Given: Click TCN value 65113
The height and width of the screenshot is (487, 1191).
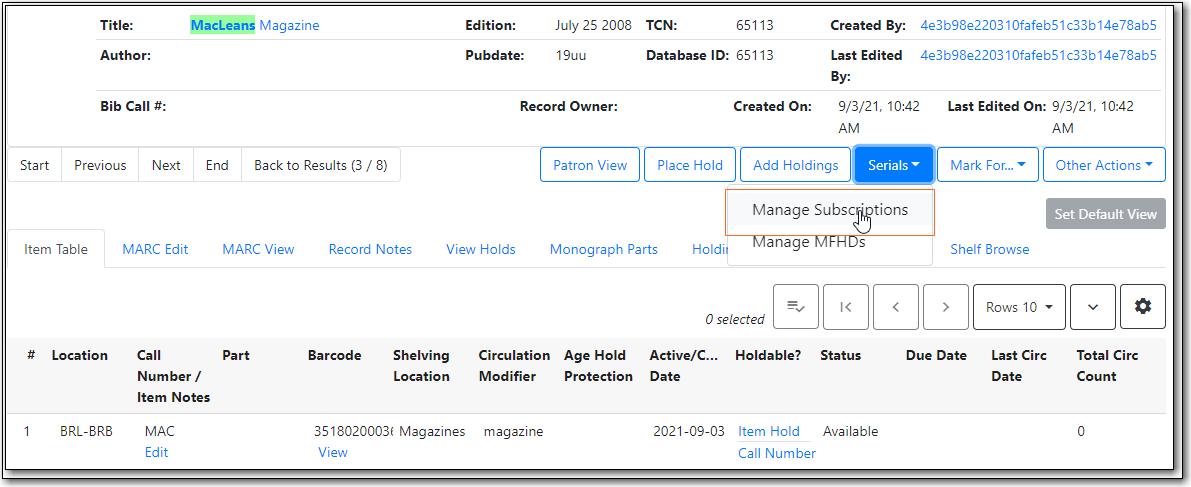Looking at the screenshot, I should (x=755, y=26).
